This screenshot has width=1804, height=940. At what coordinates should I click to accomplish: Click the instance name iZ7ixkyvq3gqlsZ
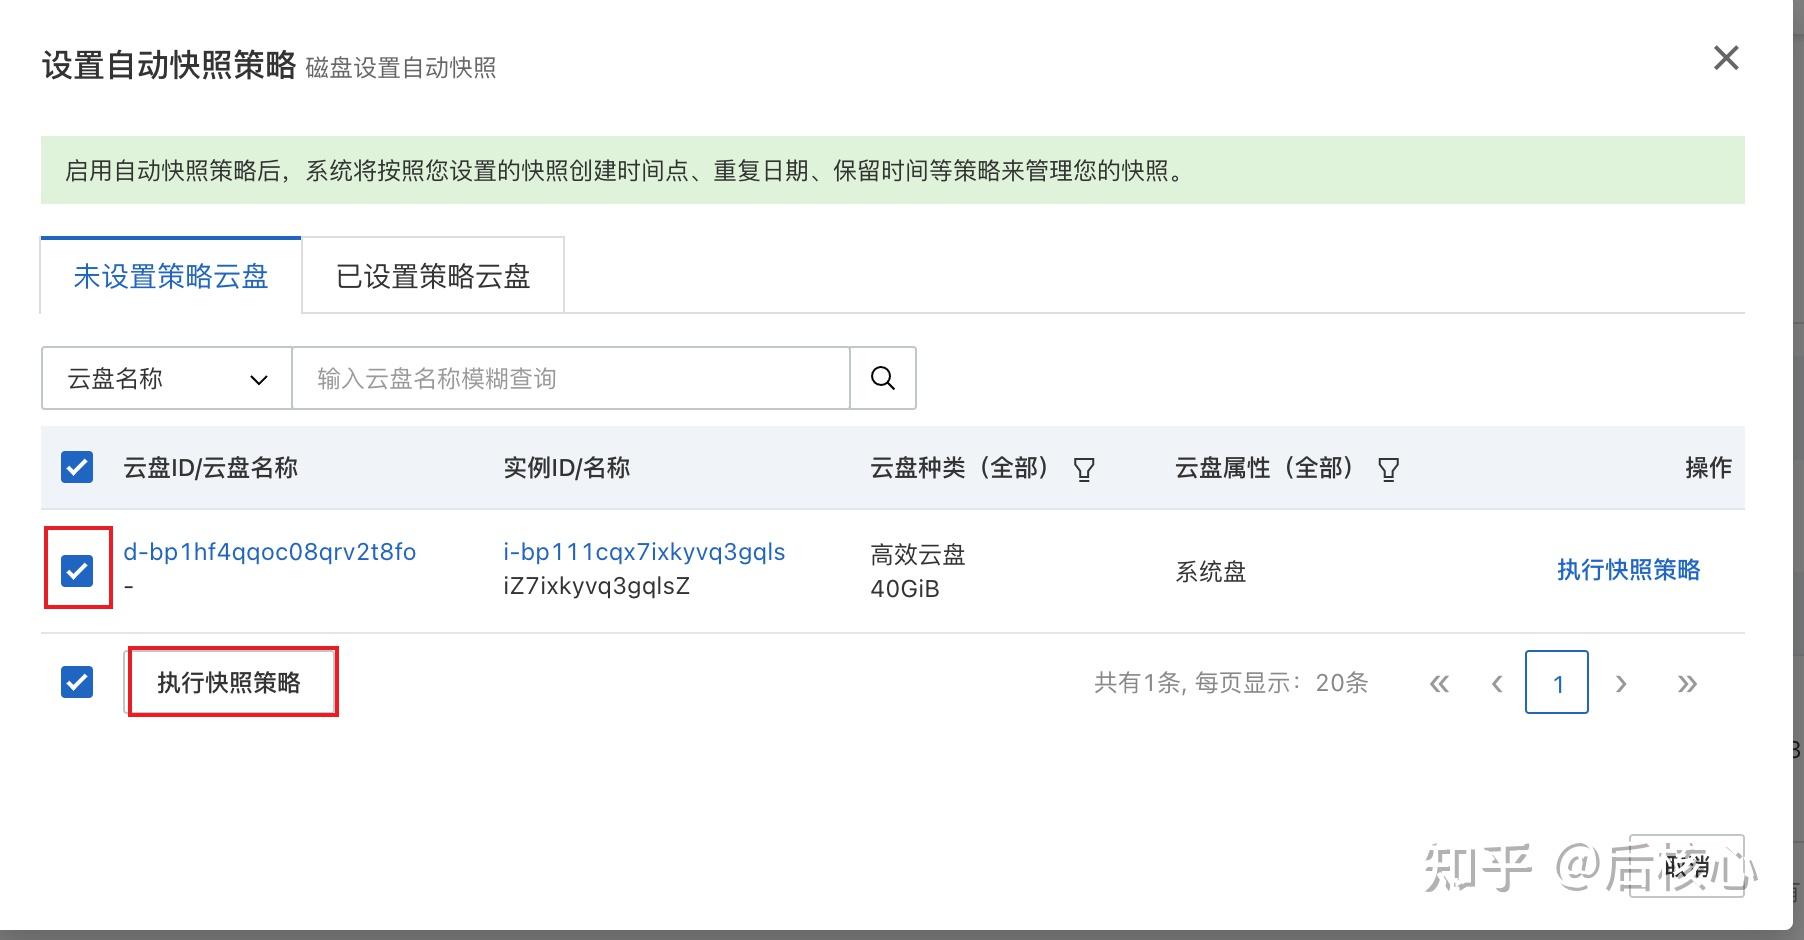tap(596, 586)
